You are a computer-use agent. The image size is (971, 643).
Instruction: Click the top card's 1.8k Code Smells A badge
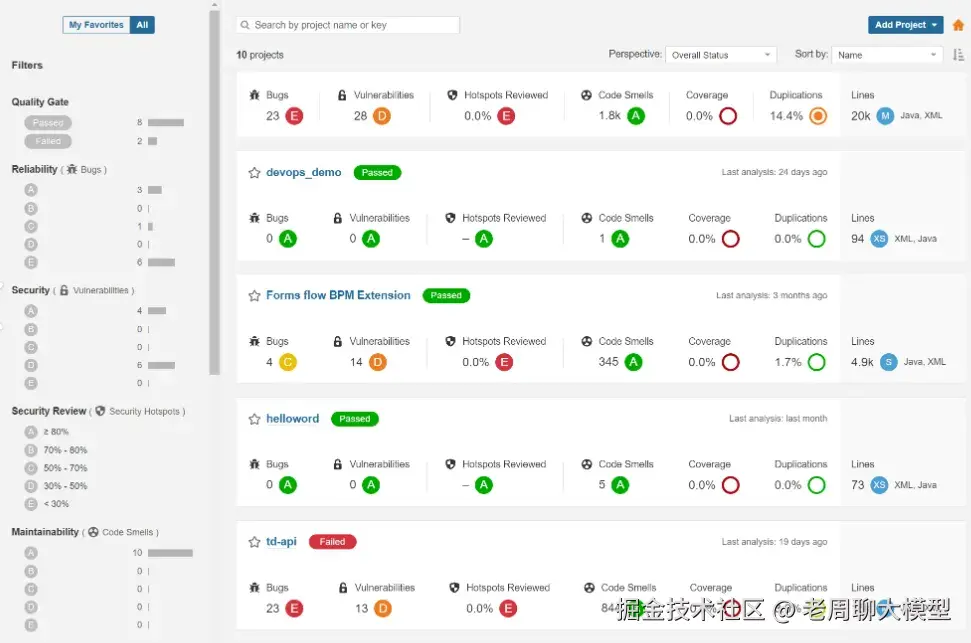tap(635, 116)
